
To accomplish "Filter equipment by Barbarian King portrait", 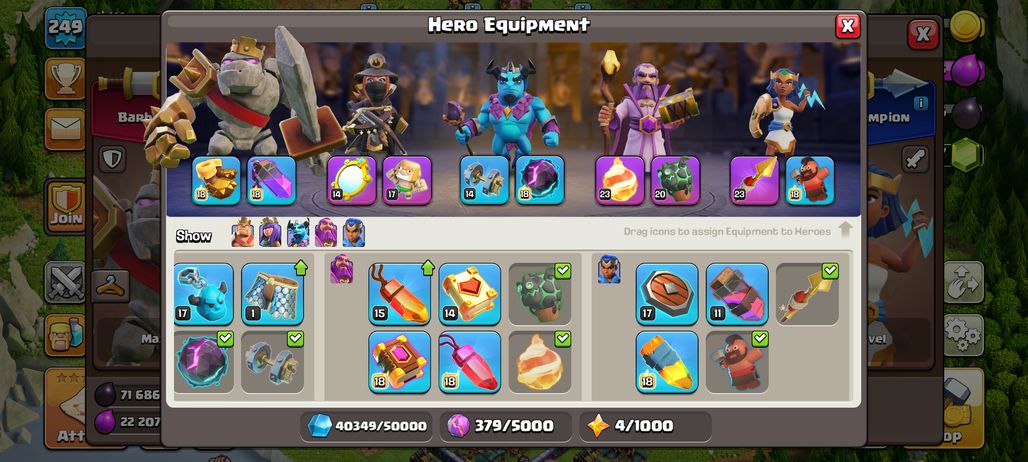I will click(x=243, y=233).
